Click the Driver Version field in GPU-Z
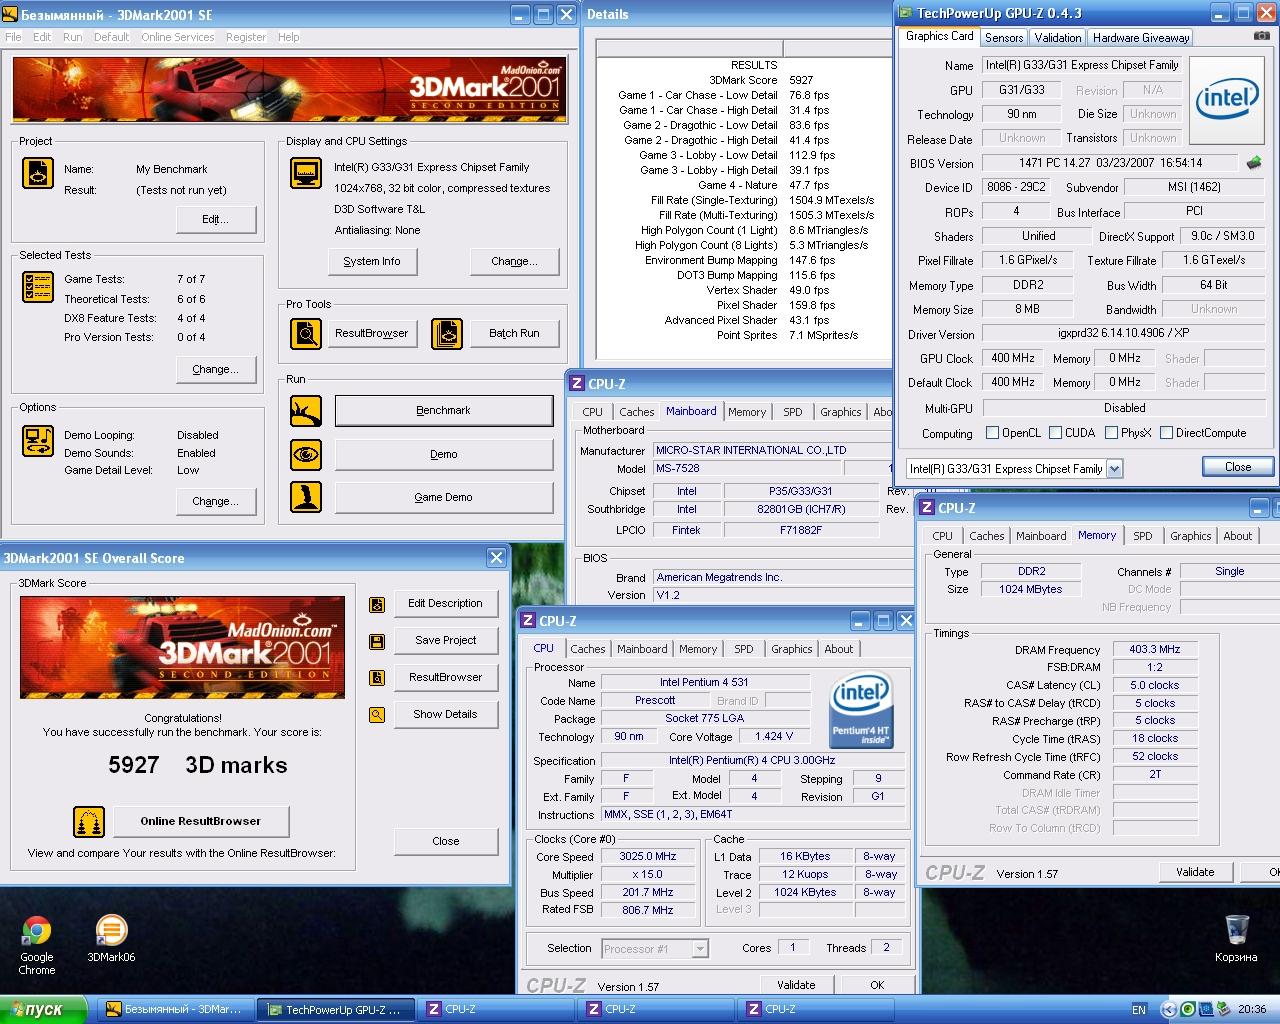Image resolution: width=1280 pixels, height=1024 pixels. coord(1125,334)
